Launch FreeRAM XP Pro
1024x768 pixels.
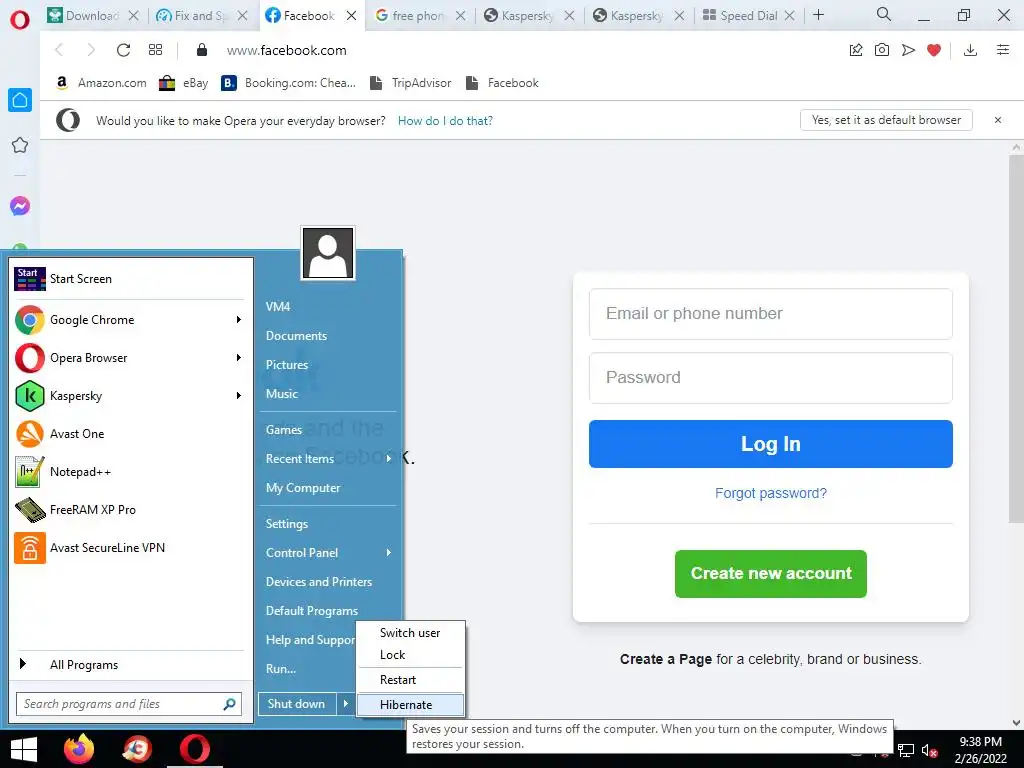[x=131, y=509]
